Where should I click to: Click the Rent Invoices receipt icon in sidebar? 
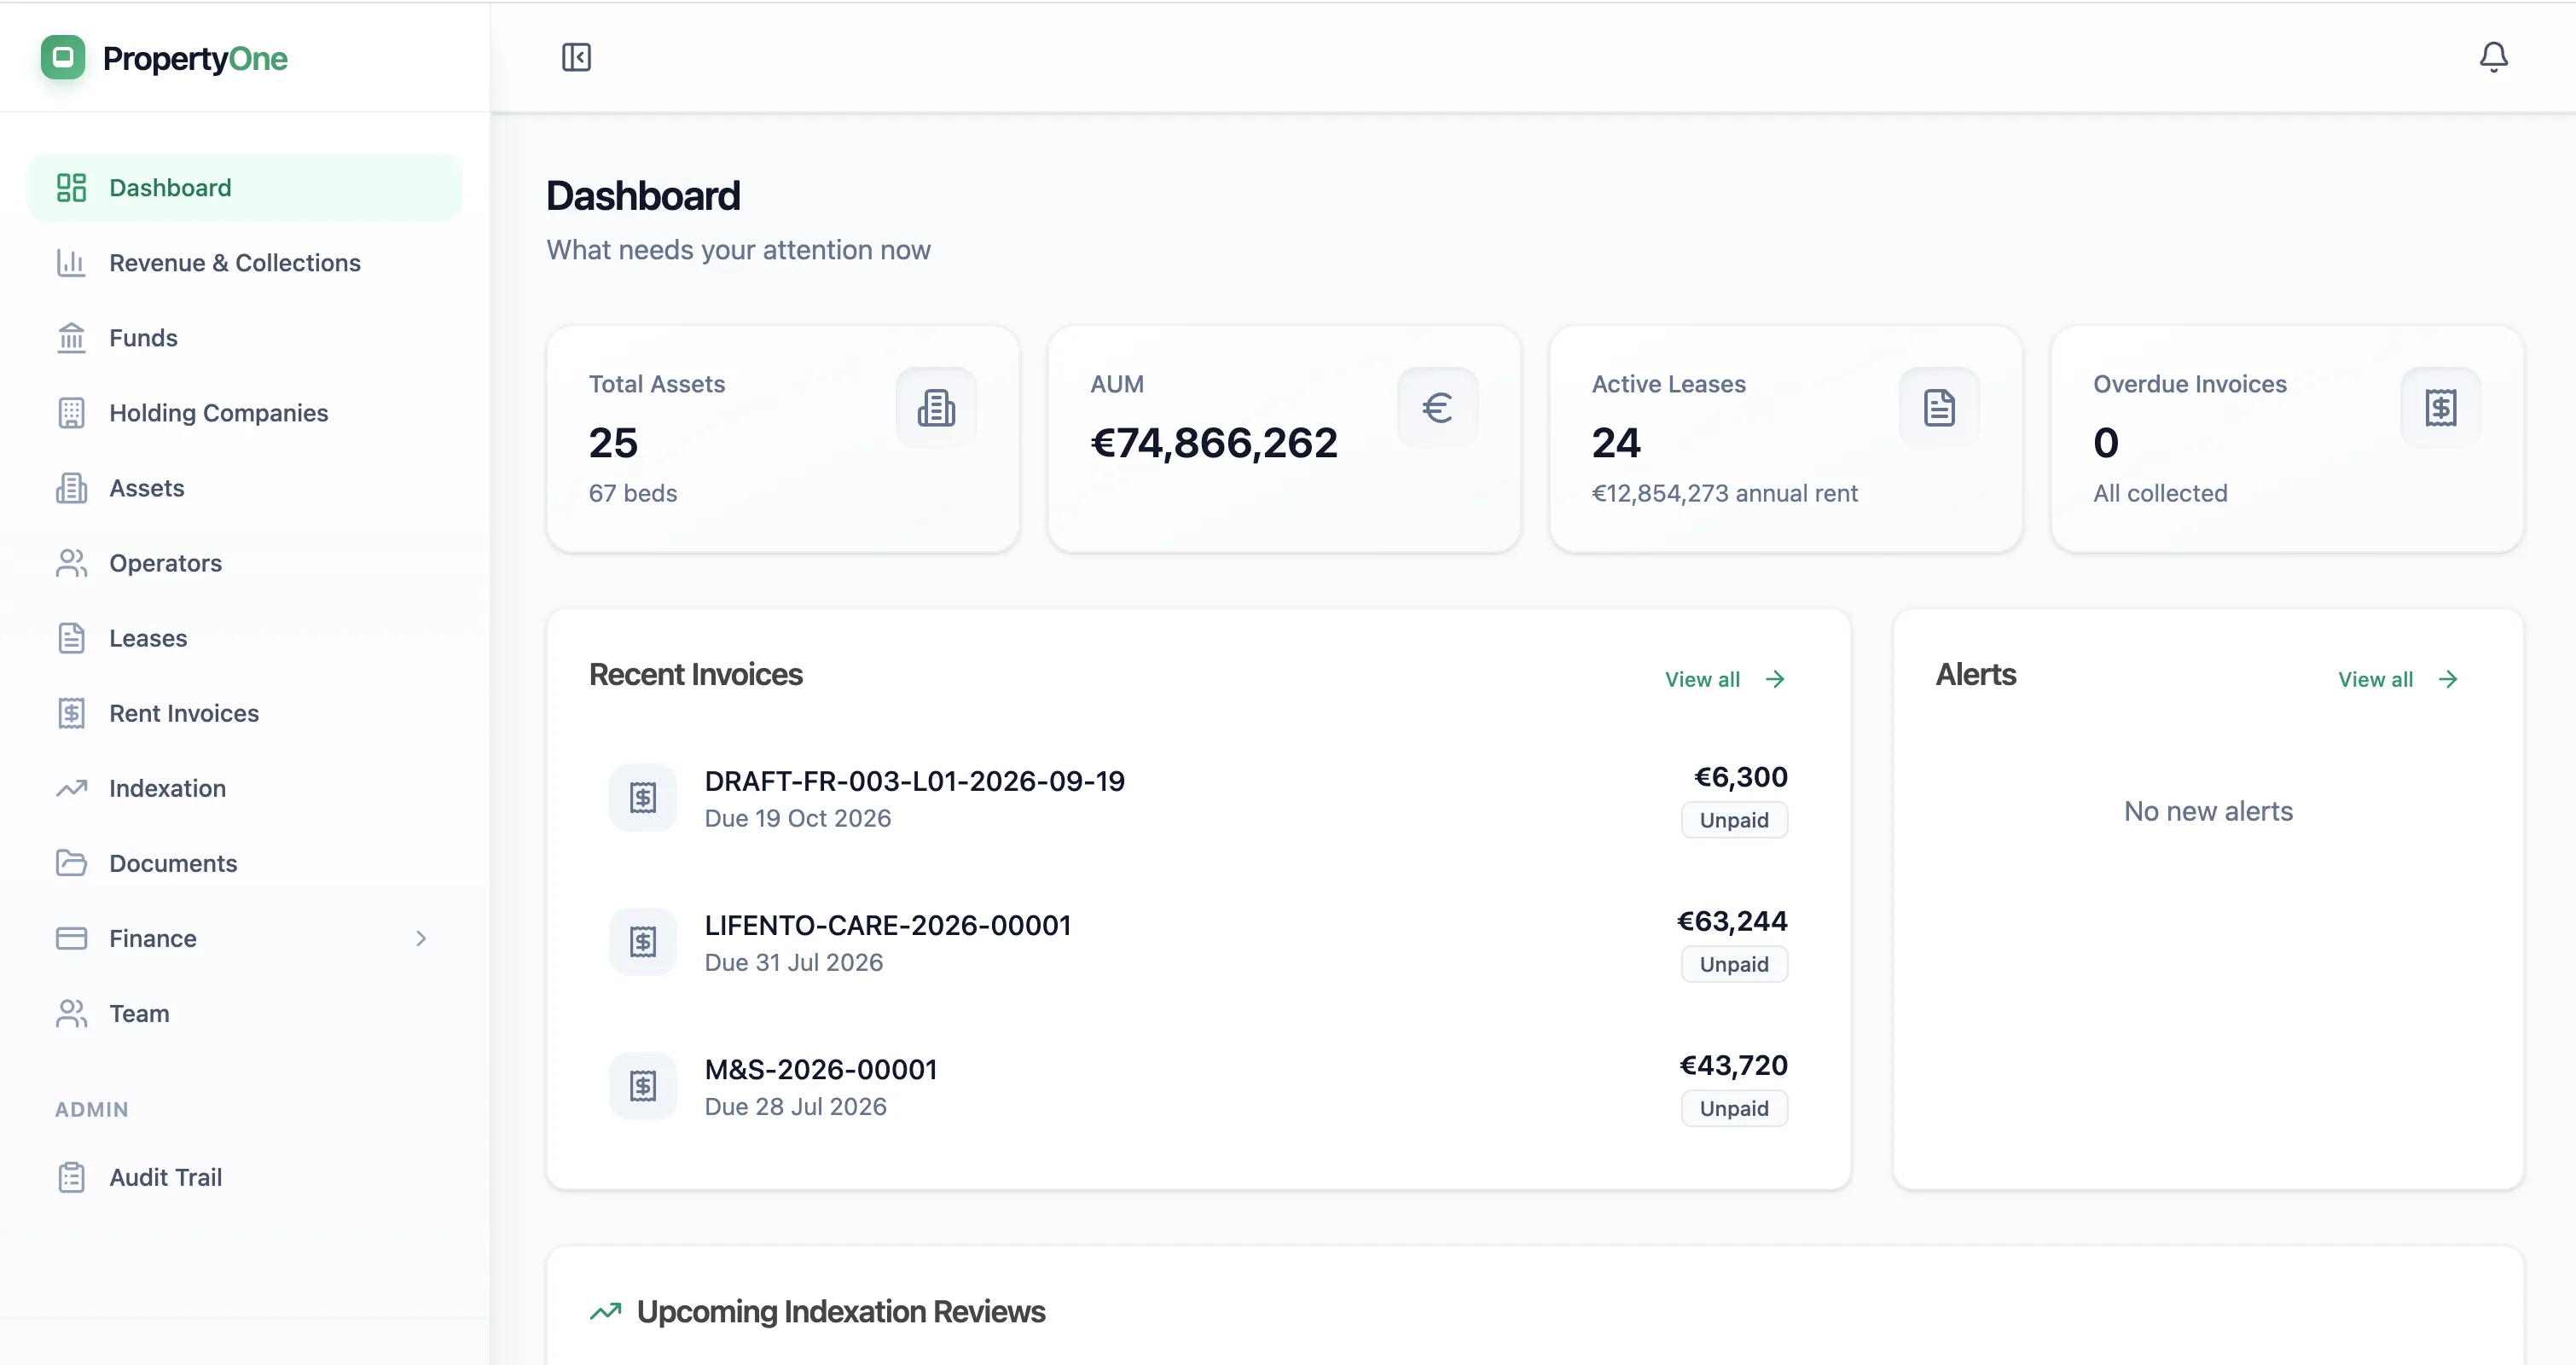pos(71,713)
